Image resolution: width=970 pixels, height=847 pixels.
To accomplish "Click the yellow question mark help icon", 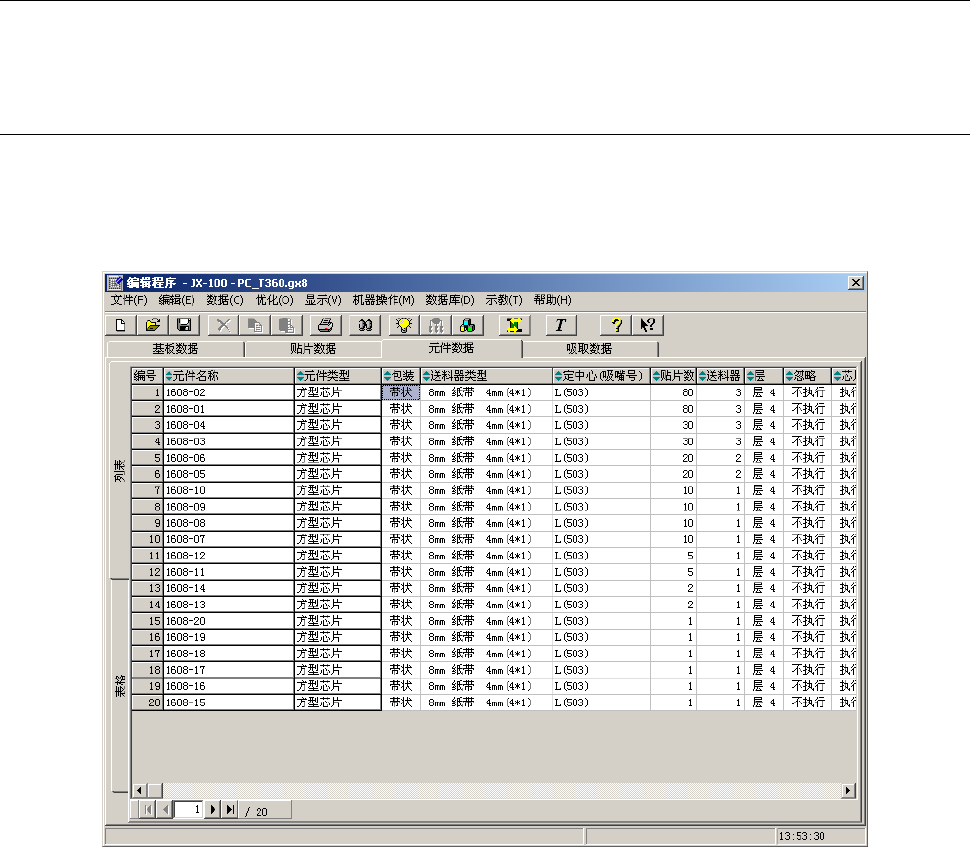I will click(x=618, y=325).
